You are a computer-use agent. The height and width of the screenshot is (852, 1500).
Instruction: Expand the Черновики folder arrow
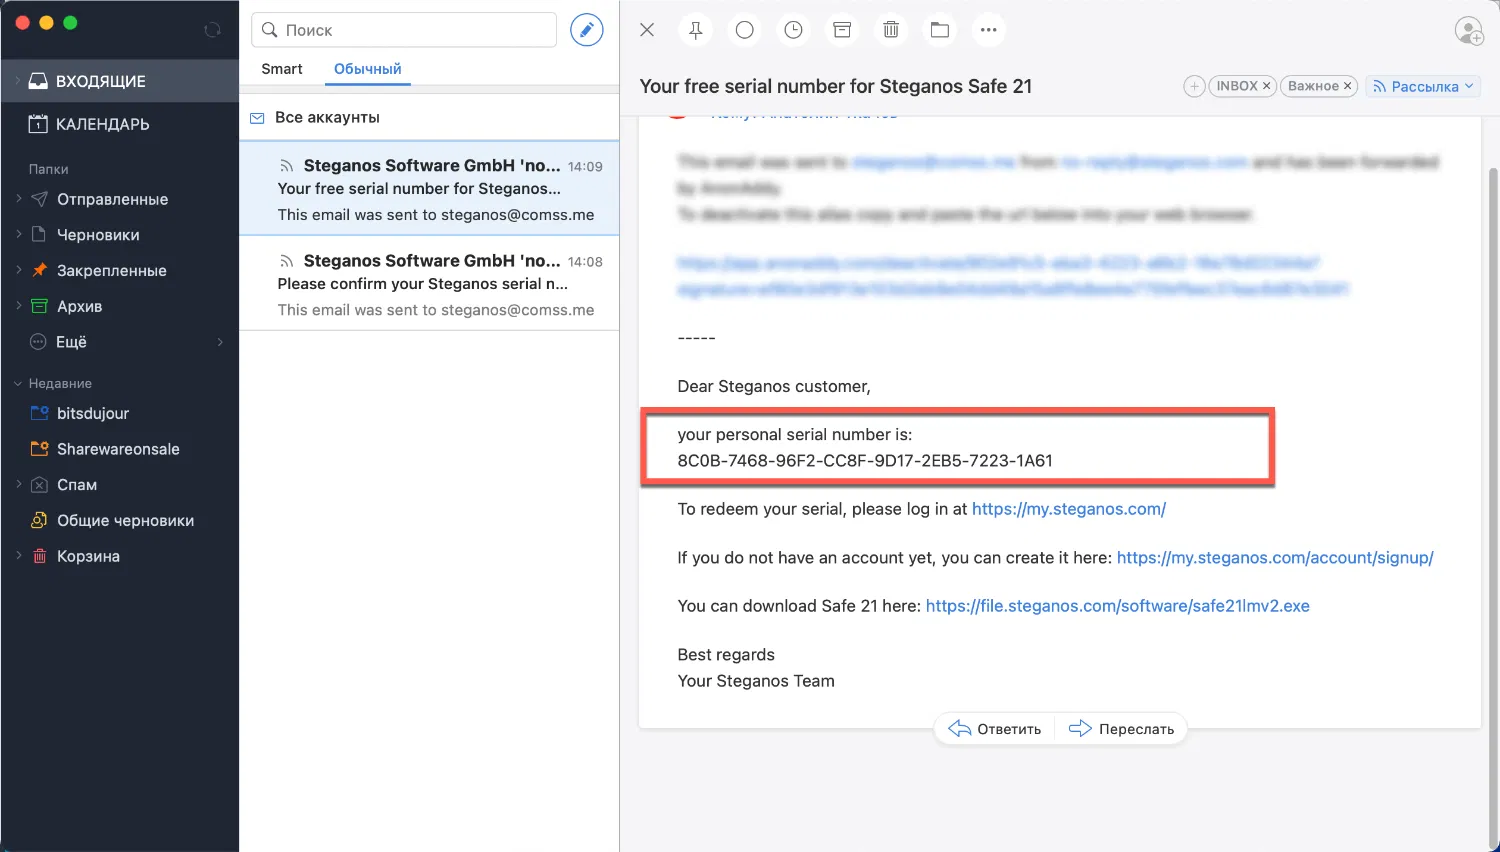click(18, 235)
